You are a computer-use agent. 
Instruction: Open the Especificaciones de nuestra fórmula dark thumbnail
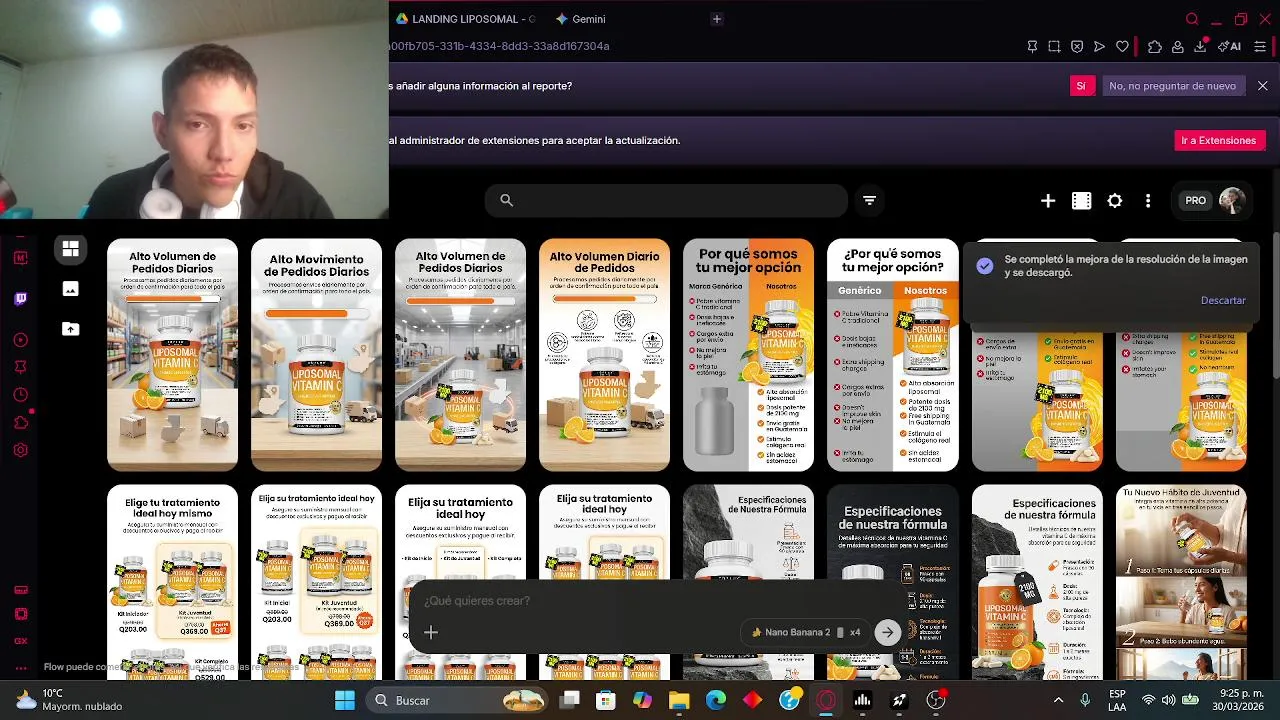click(892, 582)
